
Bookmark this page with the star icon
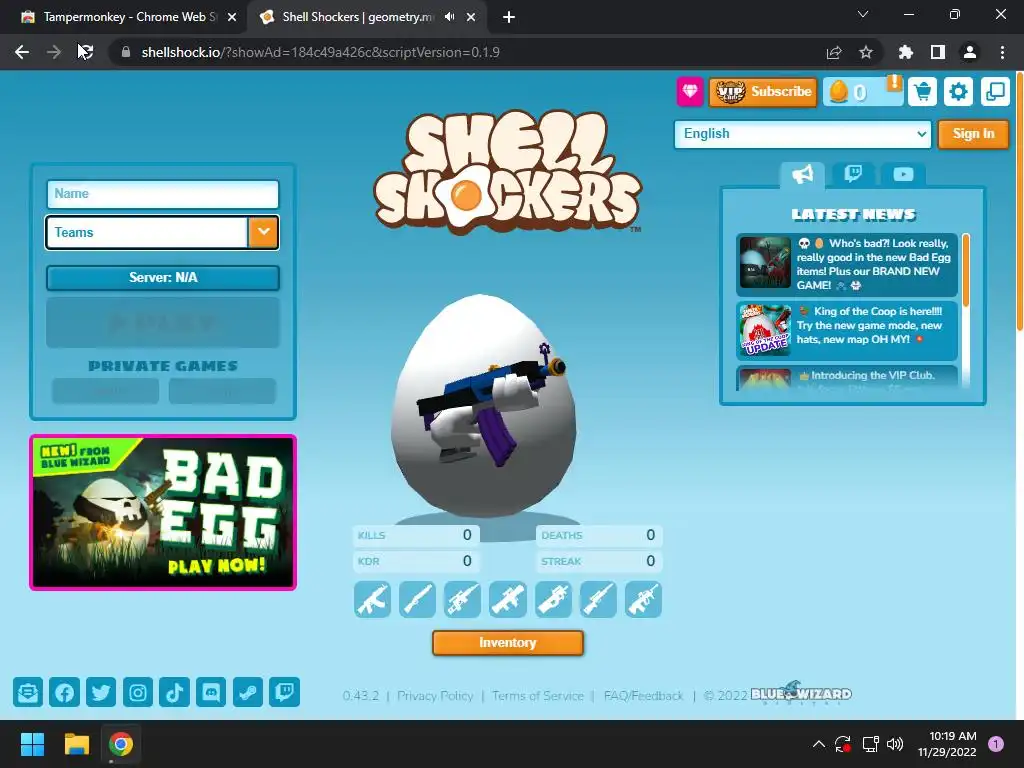pyautogui.click(x=866, y=52)
